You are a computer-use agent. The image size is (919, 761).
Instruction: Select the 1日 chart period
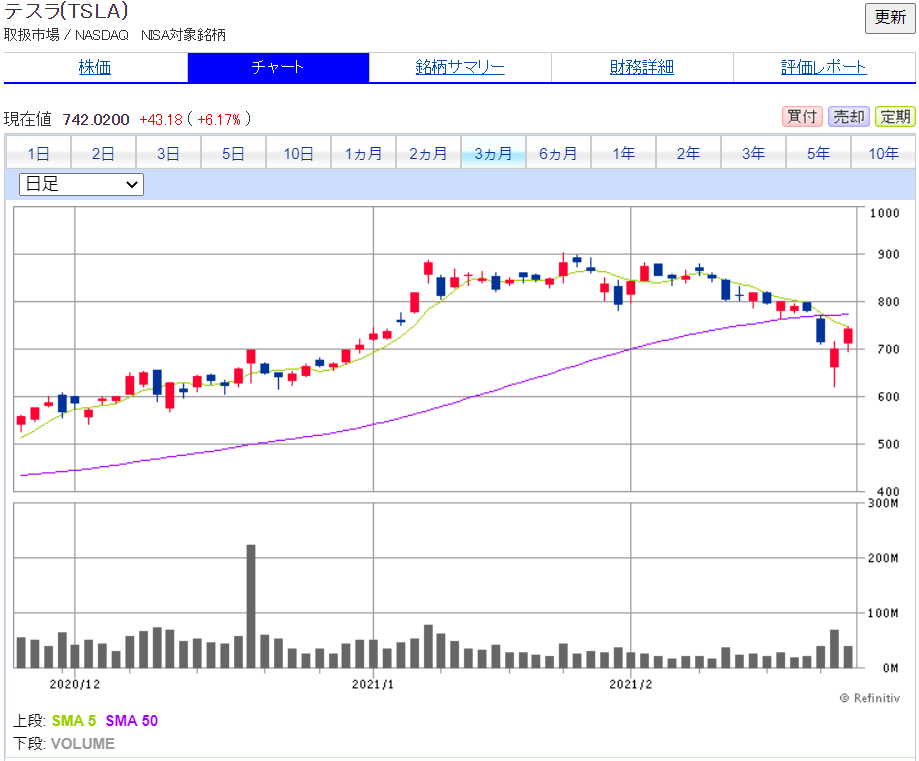tap(39, 154)
